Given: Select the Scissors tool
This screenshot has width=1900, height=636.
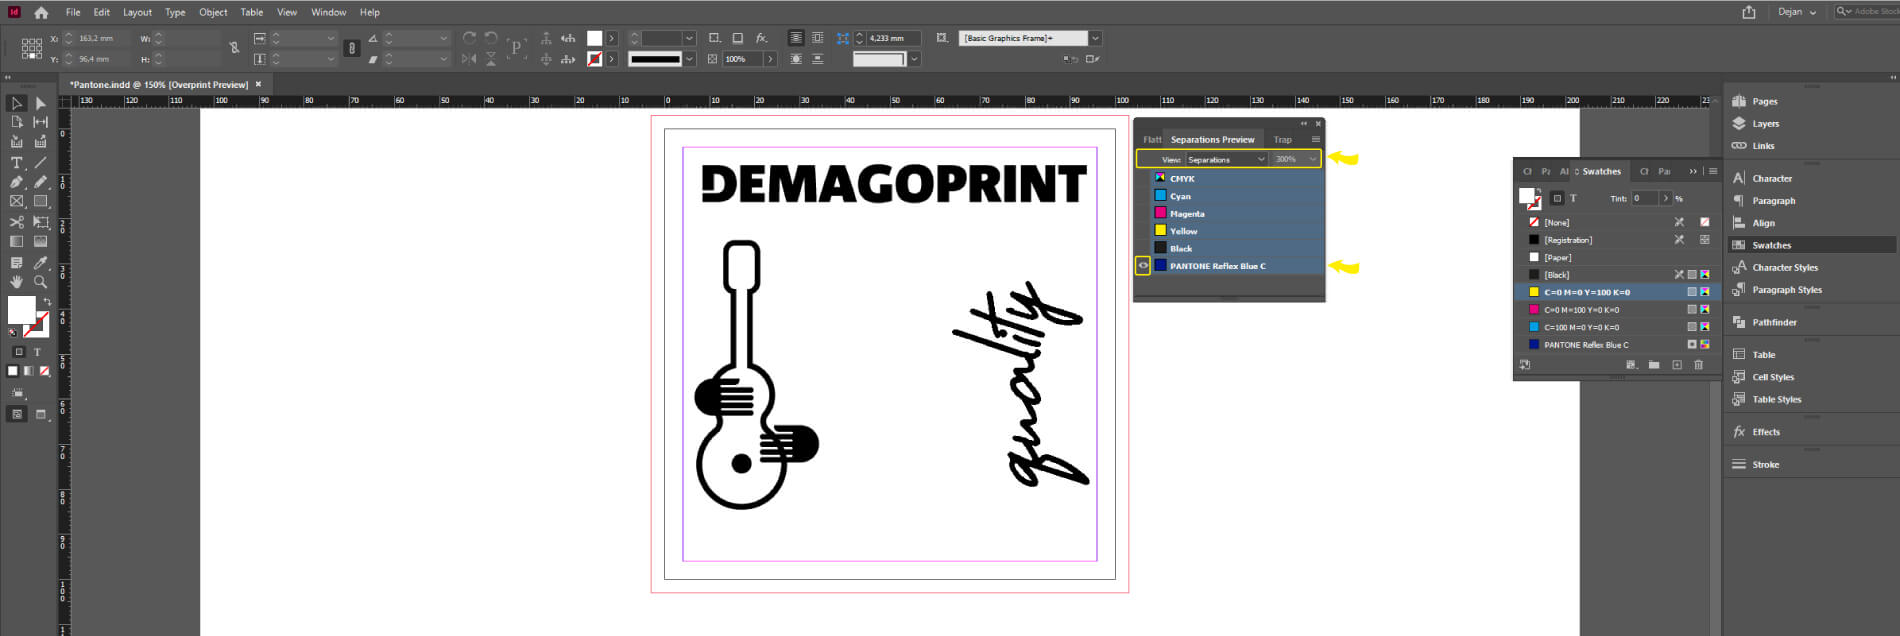Looking at the screenshot, I should point(16,222).
